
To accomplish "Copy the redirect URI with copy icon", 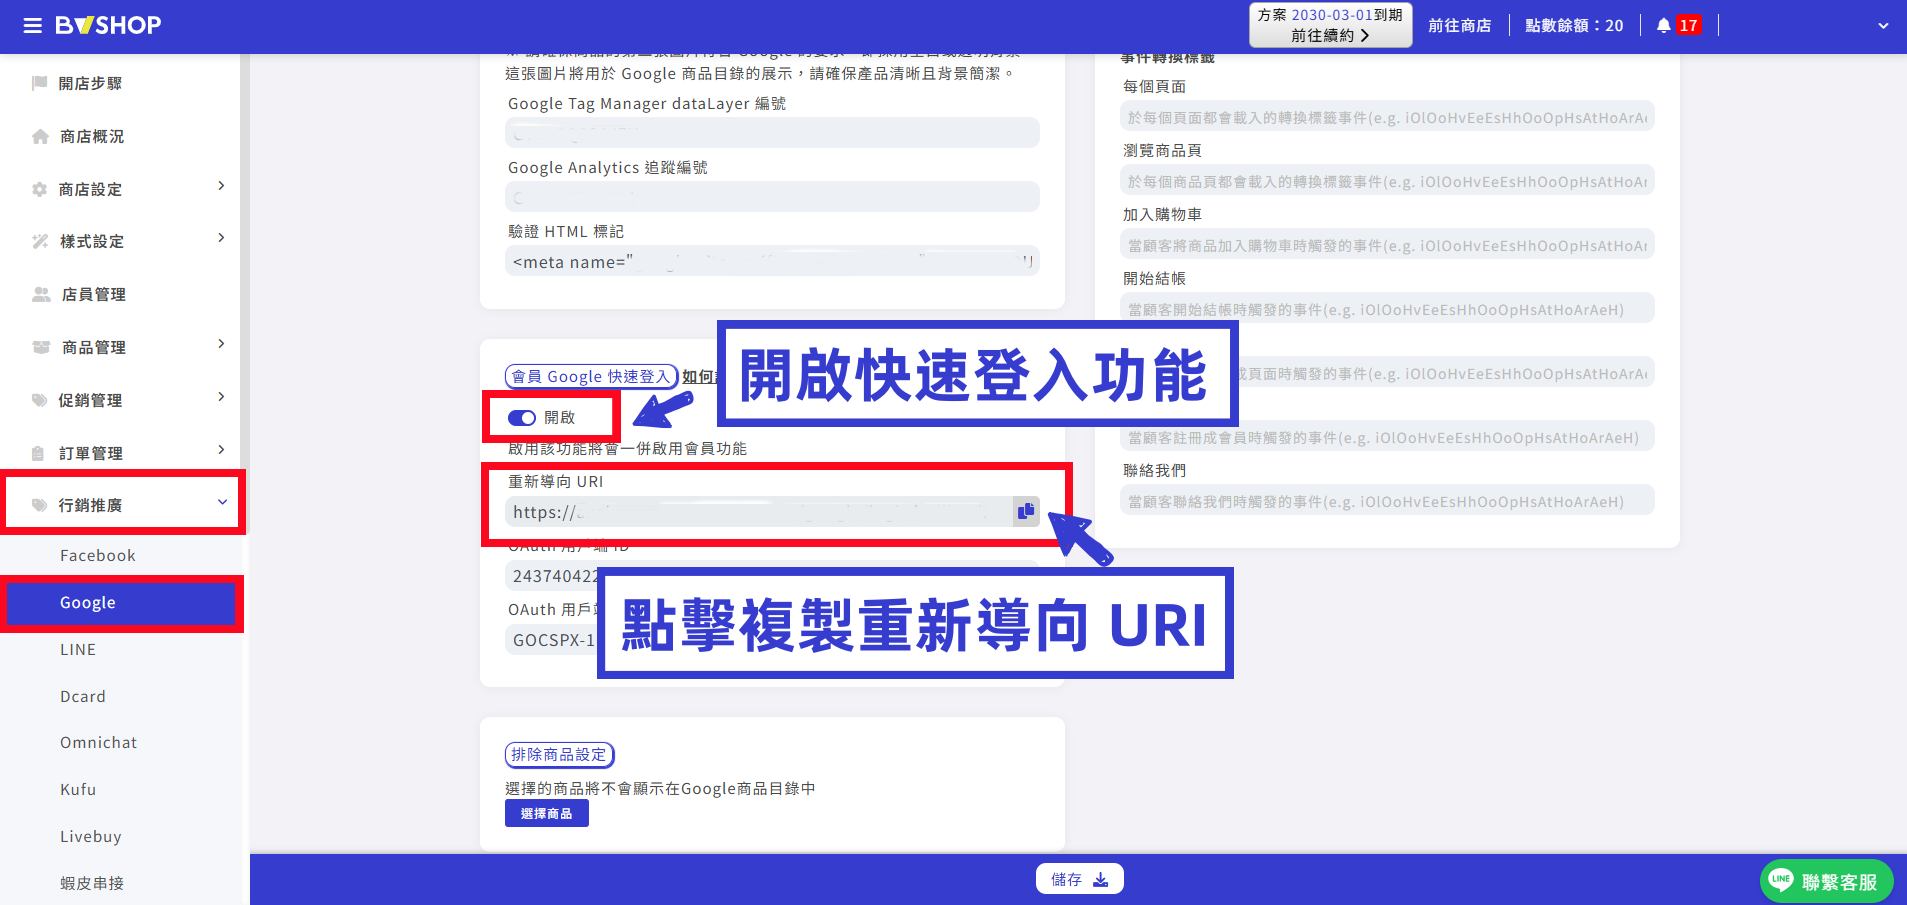I will [x=1026, y=511].
